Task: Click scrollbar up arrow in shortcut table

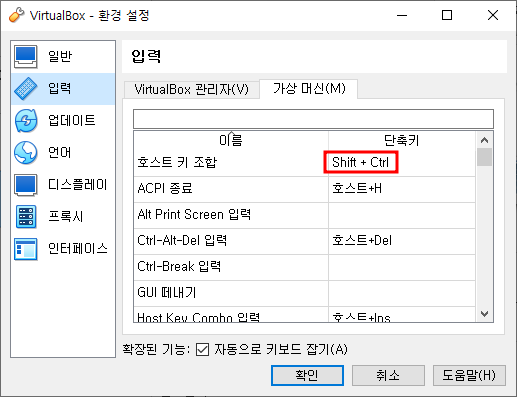Action: click(x=484, y=140)
